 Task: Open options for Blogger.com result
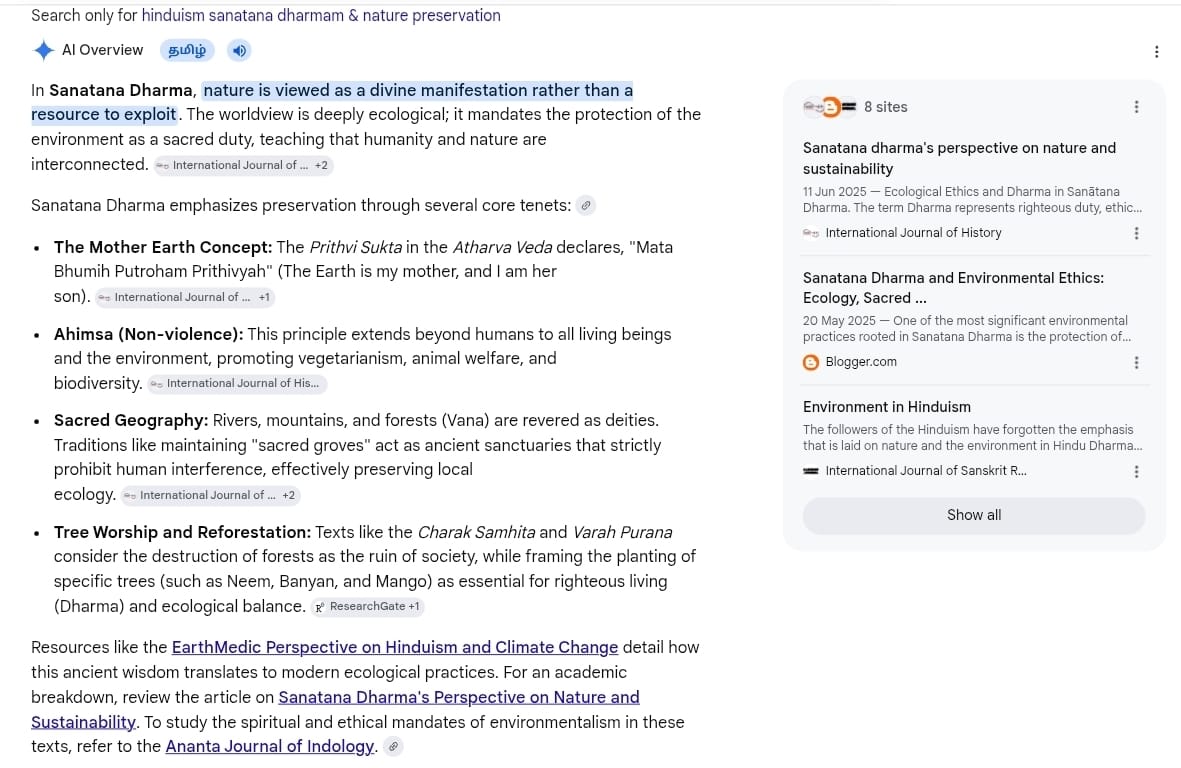(x=1136, y=362)
